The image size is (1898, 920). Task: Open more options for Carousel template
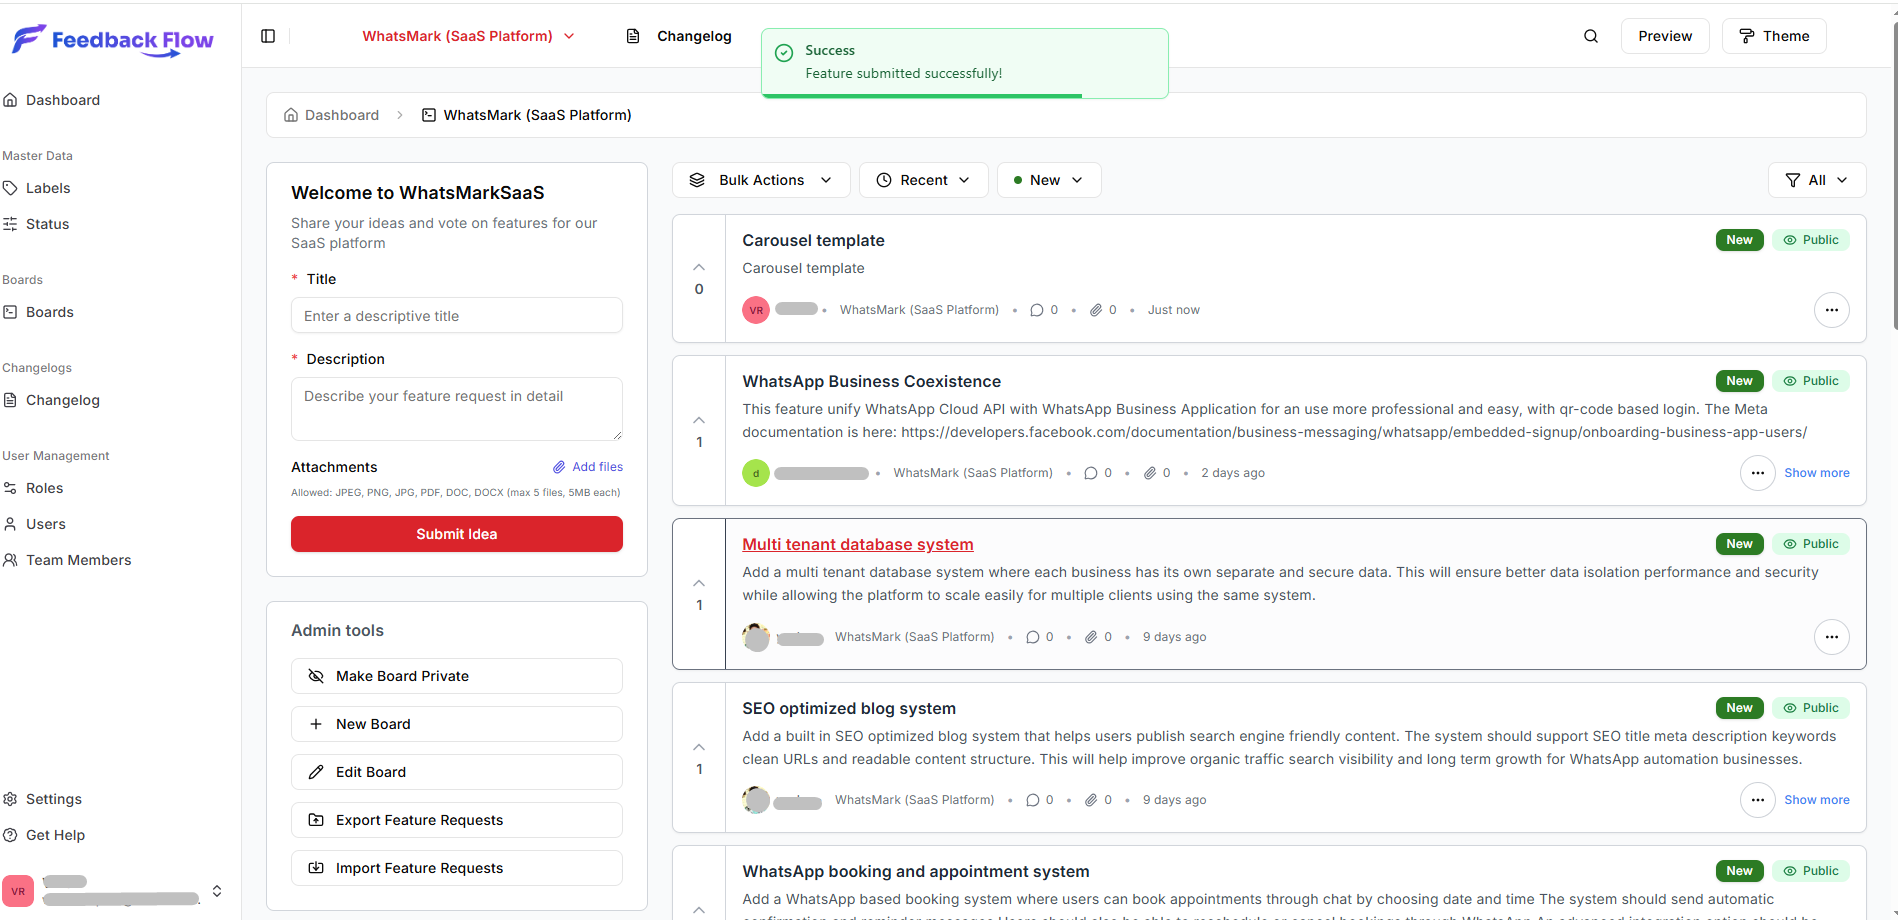[1831, 310]
